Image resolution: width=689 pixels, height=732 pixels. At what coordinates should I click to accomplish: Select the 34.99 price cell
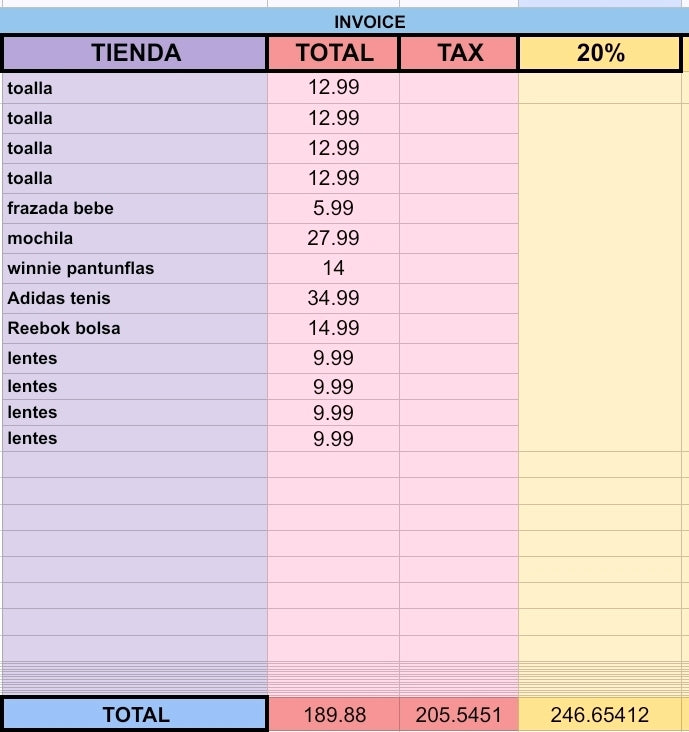coord(334,298)
